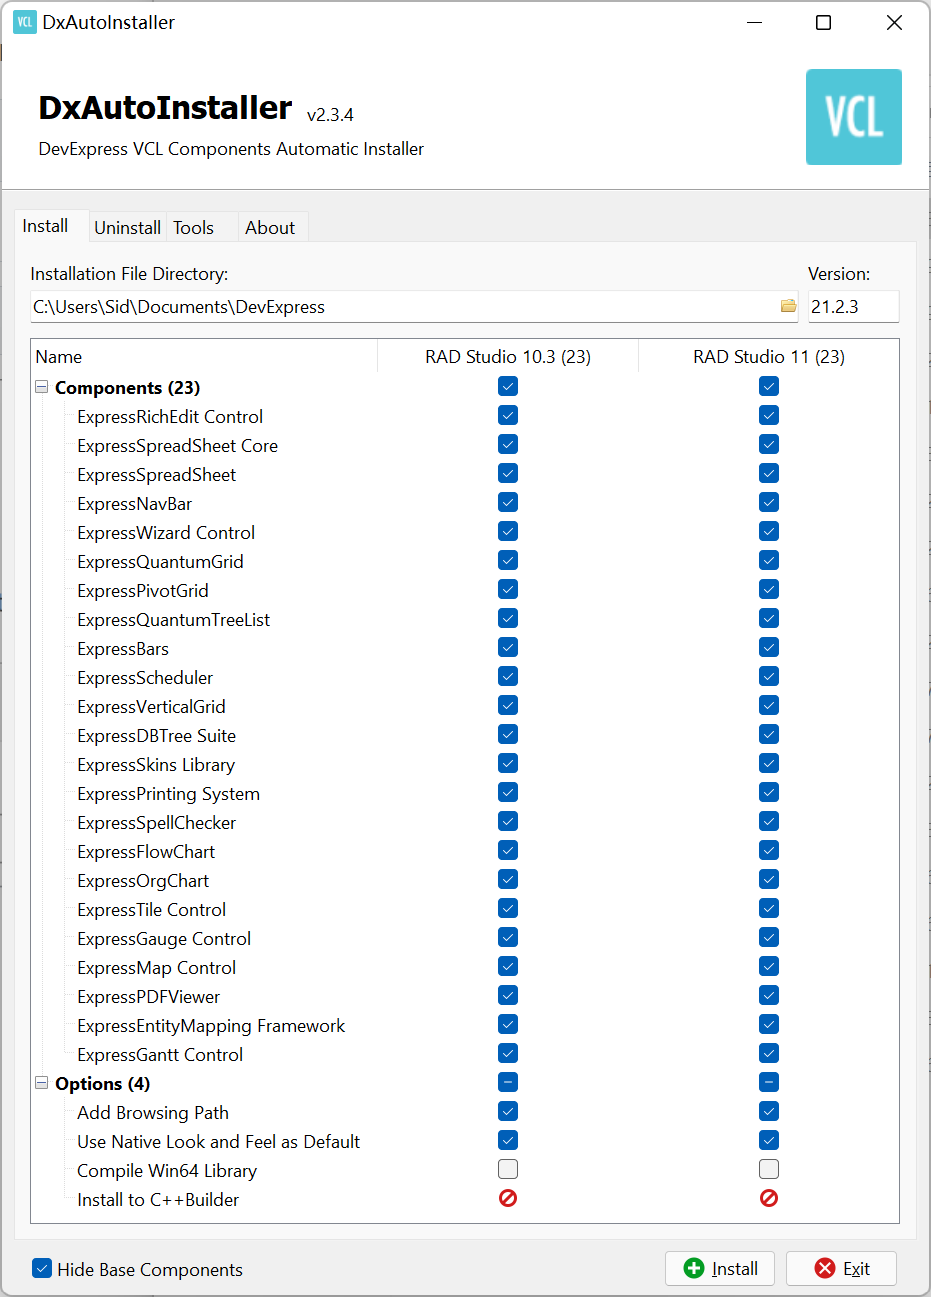Enable Compile Win64 Library for RAD Studio 10.3

[x=508, y=1169]
